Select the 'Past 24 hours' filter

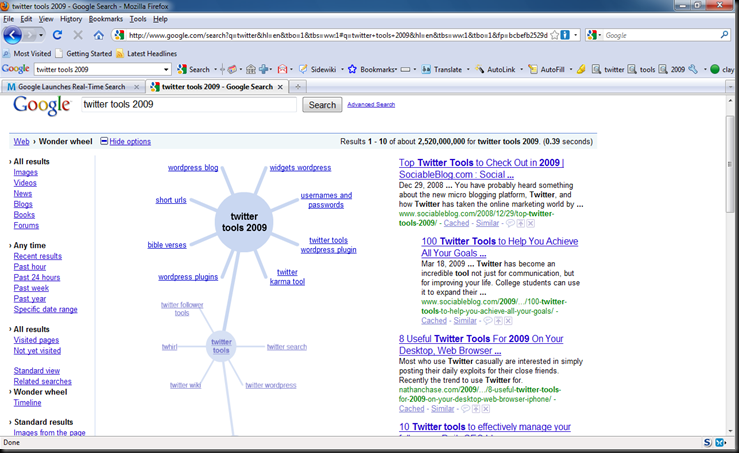coord(37,277)
